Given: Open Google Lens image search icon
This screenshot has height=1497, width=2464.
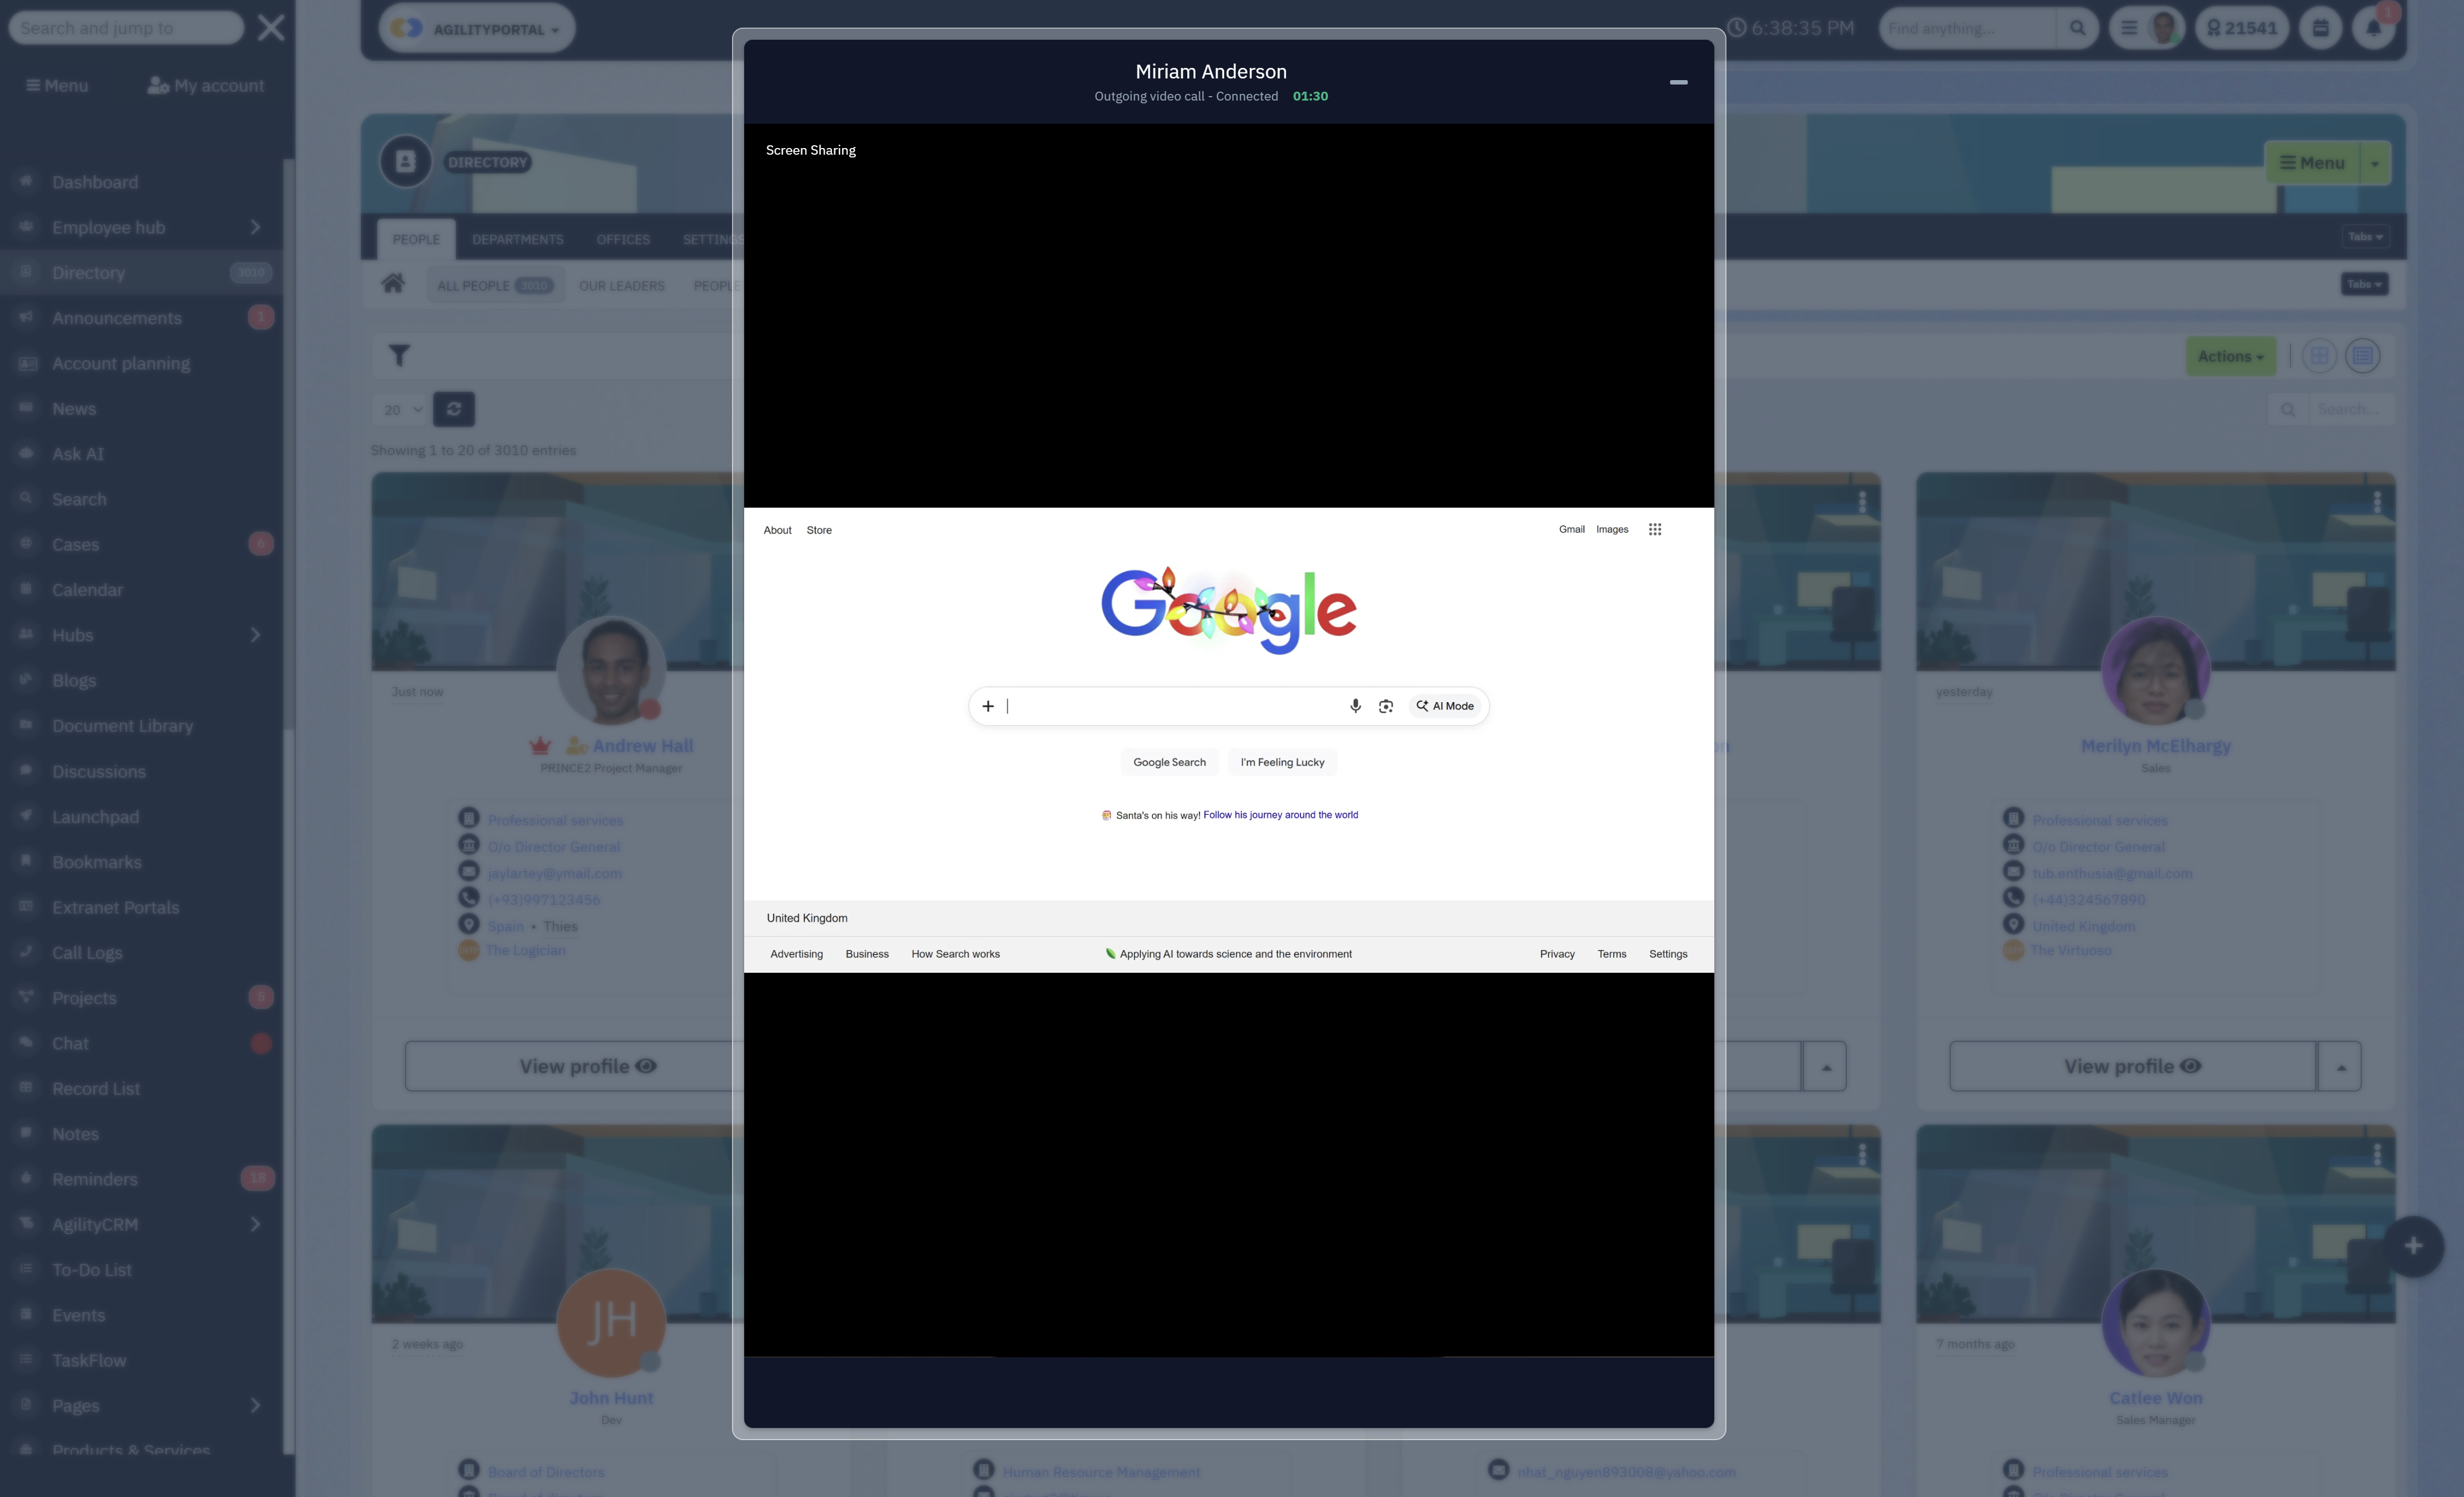Looking at the screenshot, I should point(1386,705).
